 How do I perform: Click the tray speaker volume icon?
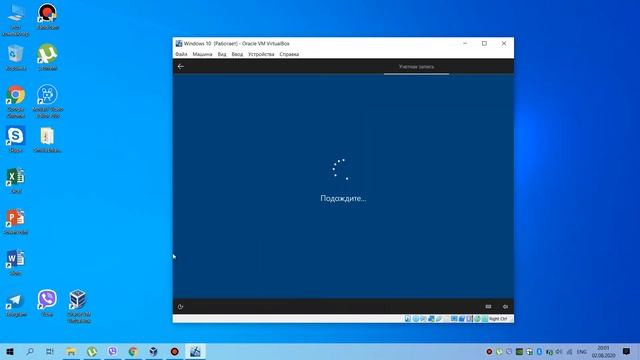point(559,352)
